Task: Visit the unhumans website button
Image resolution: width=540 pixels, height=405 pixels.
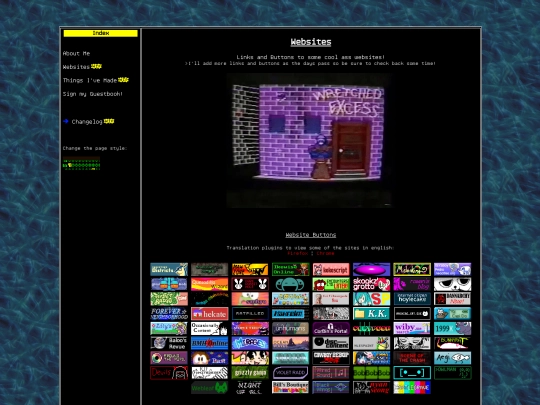Action: (291, 329)
